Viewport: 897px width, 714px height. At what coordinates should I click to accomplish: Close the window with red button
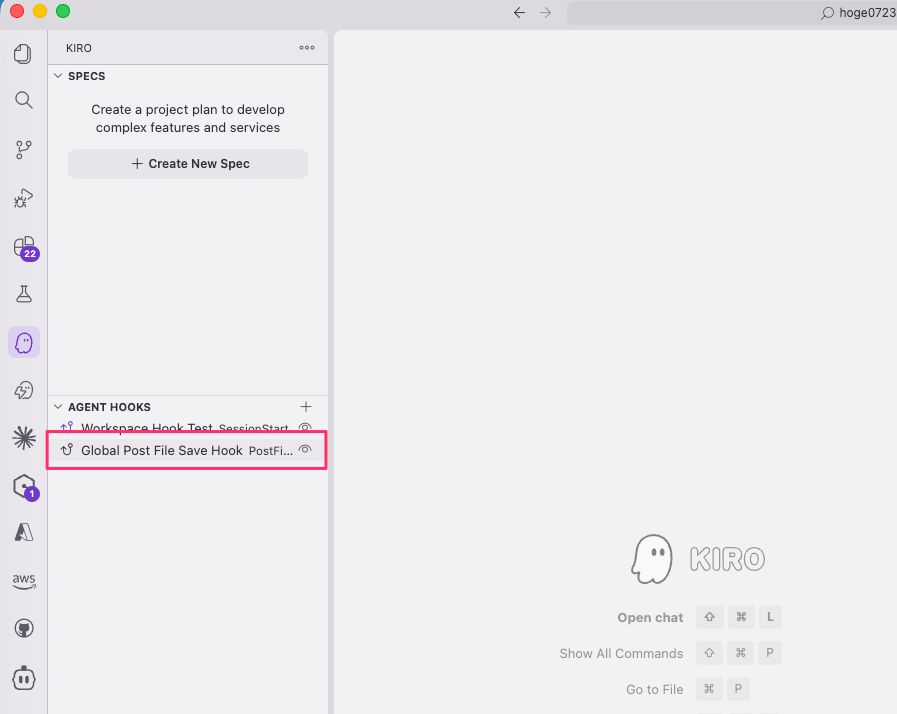(x=17, y=11)
